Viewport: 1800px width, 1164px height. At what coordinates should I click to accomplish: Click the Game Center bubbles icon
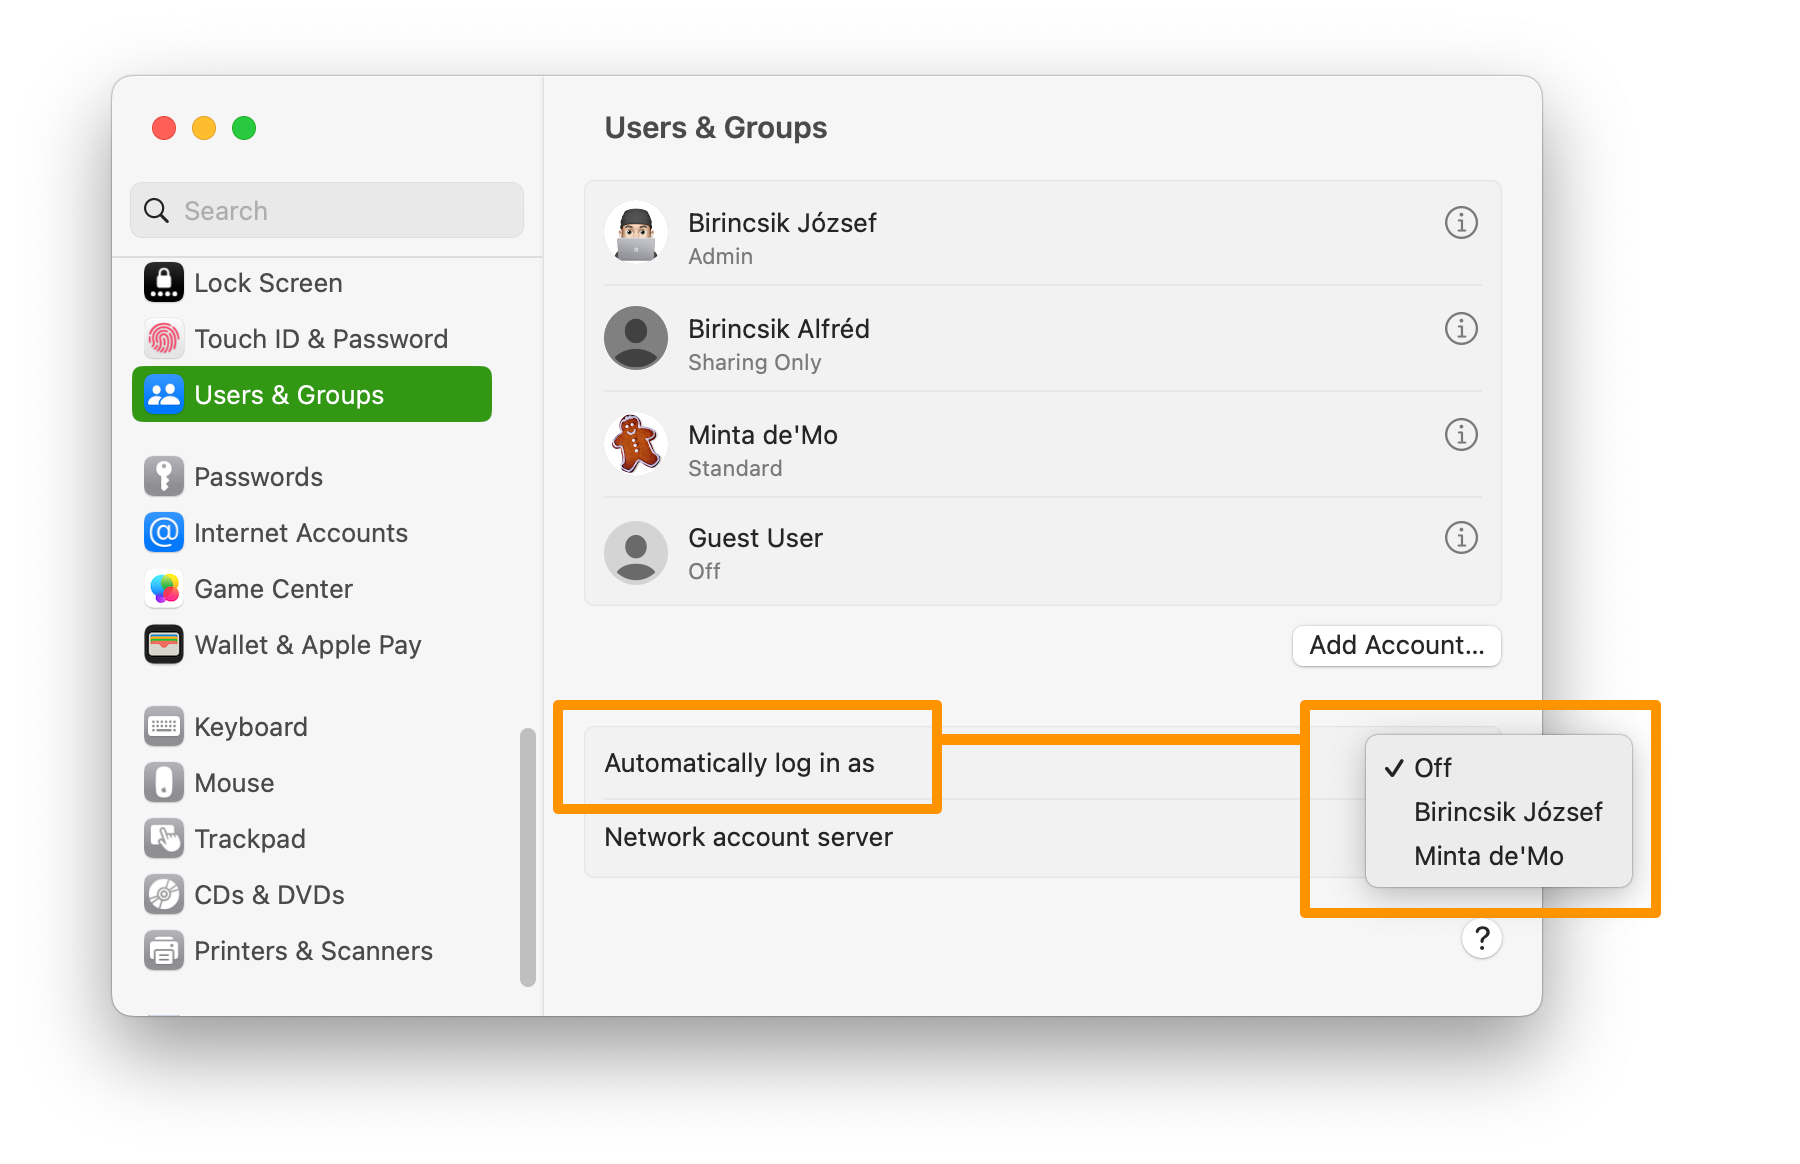click(x=164, y=588)
